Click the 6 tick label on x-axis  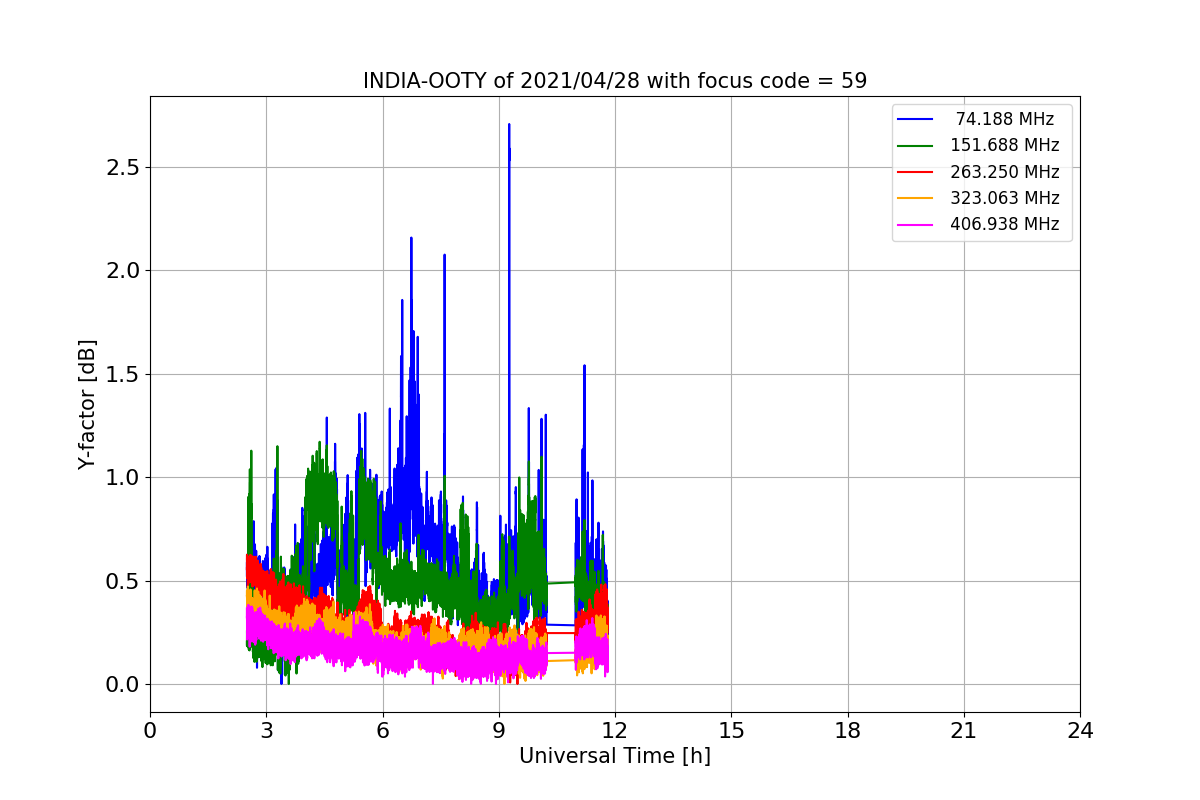383,731
